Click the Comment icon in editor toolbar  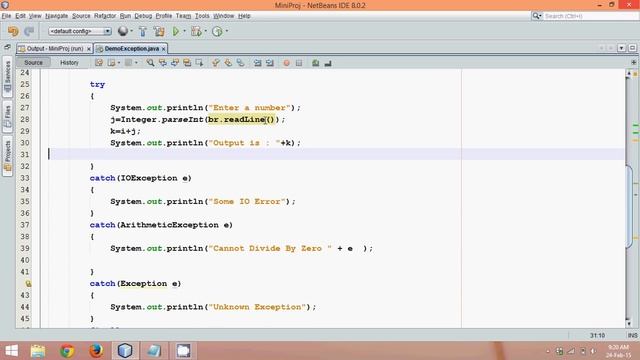[316, 63]
